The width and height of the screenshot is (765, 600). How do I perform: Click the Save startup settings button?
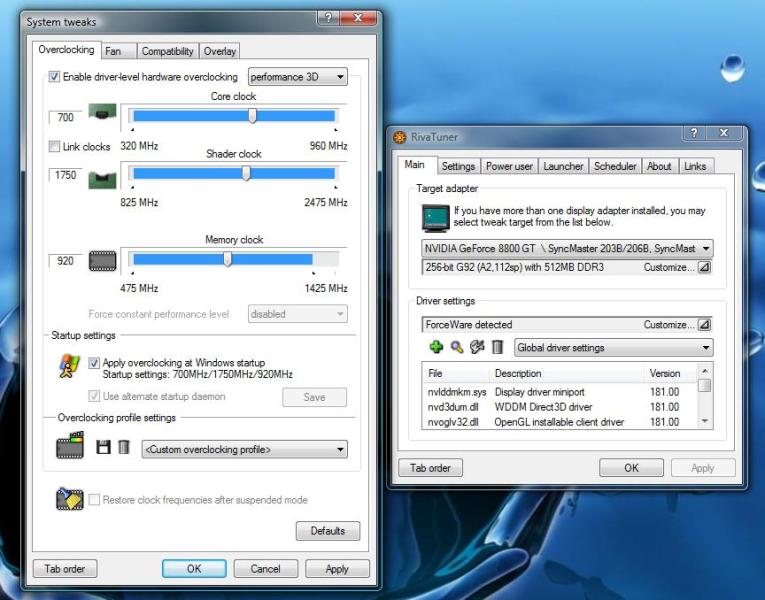tap(314, 397)
